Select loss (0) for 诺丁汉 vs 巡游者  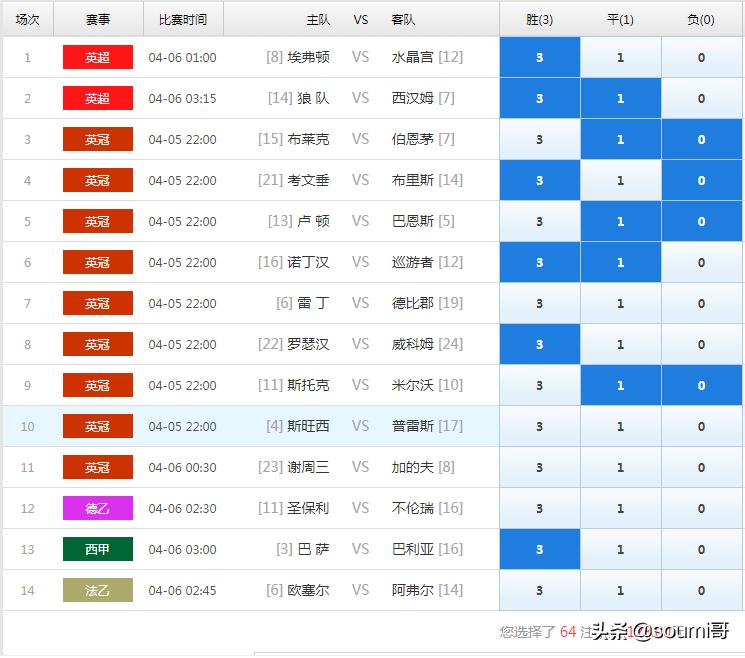pyautogui.click(x=701, y=262)
